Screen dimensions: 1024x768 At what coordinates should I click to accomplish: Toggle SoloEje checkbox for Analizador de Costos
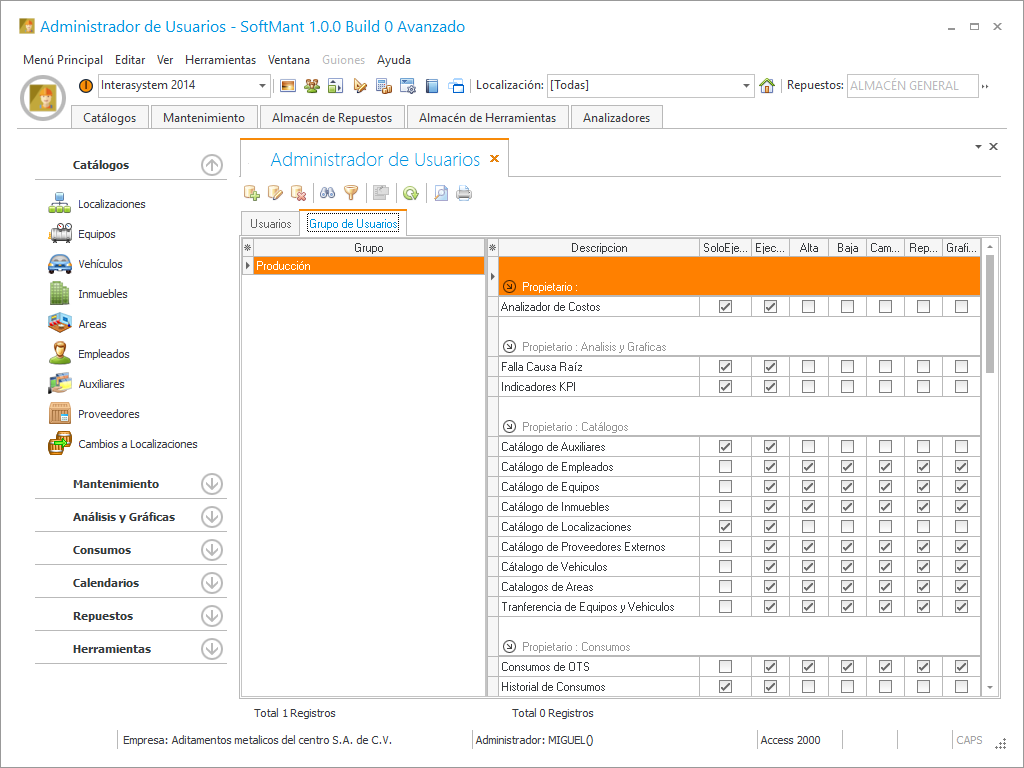click(x=725, y=307)
